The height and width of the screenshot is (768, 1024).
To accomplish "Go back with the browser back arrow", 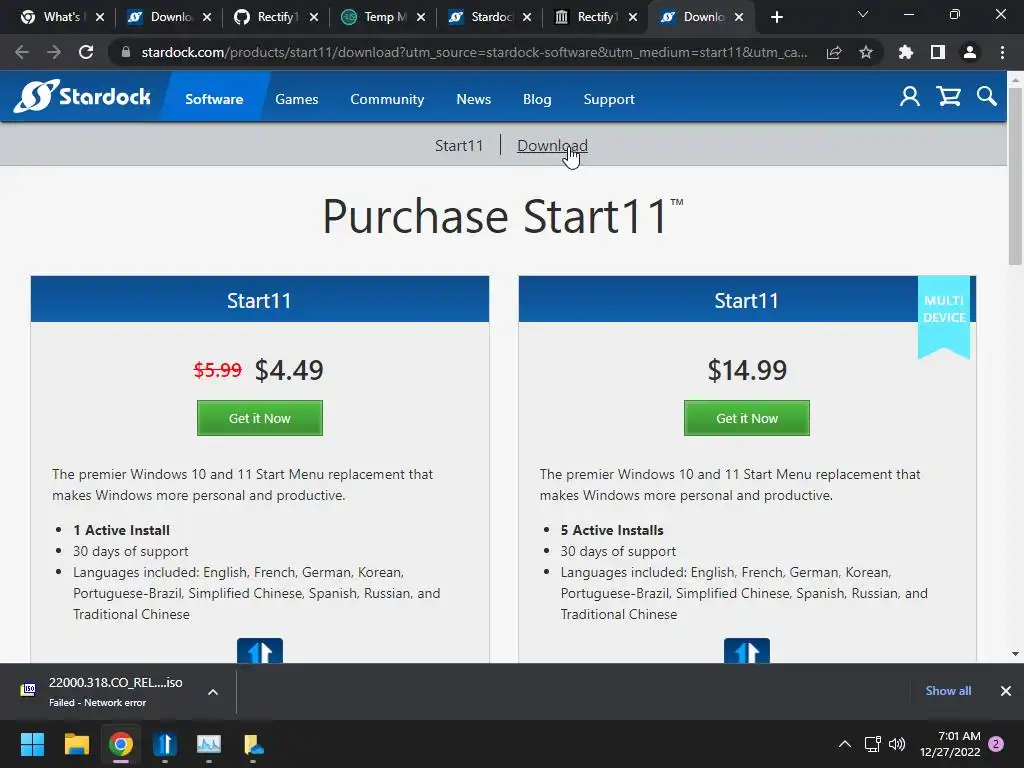I will coord(22,52).
